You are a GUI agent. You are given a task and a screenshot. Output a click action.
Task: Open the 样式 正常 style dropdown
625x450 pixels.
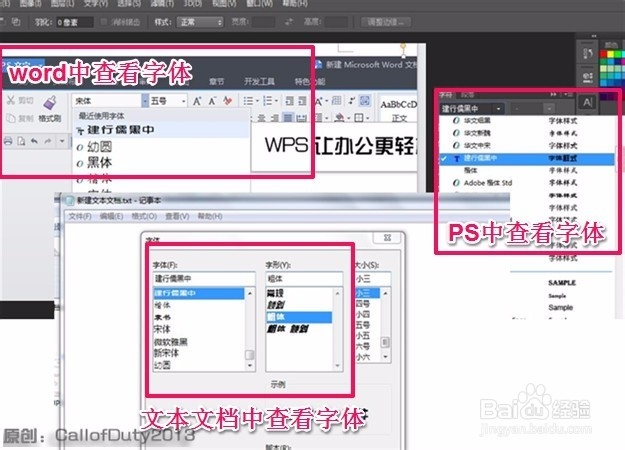coord(200,22)
